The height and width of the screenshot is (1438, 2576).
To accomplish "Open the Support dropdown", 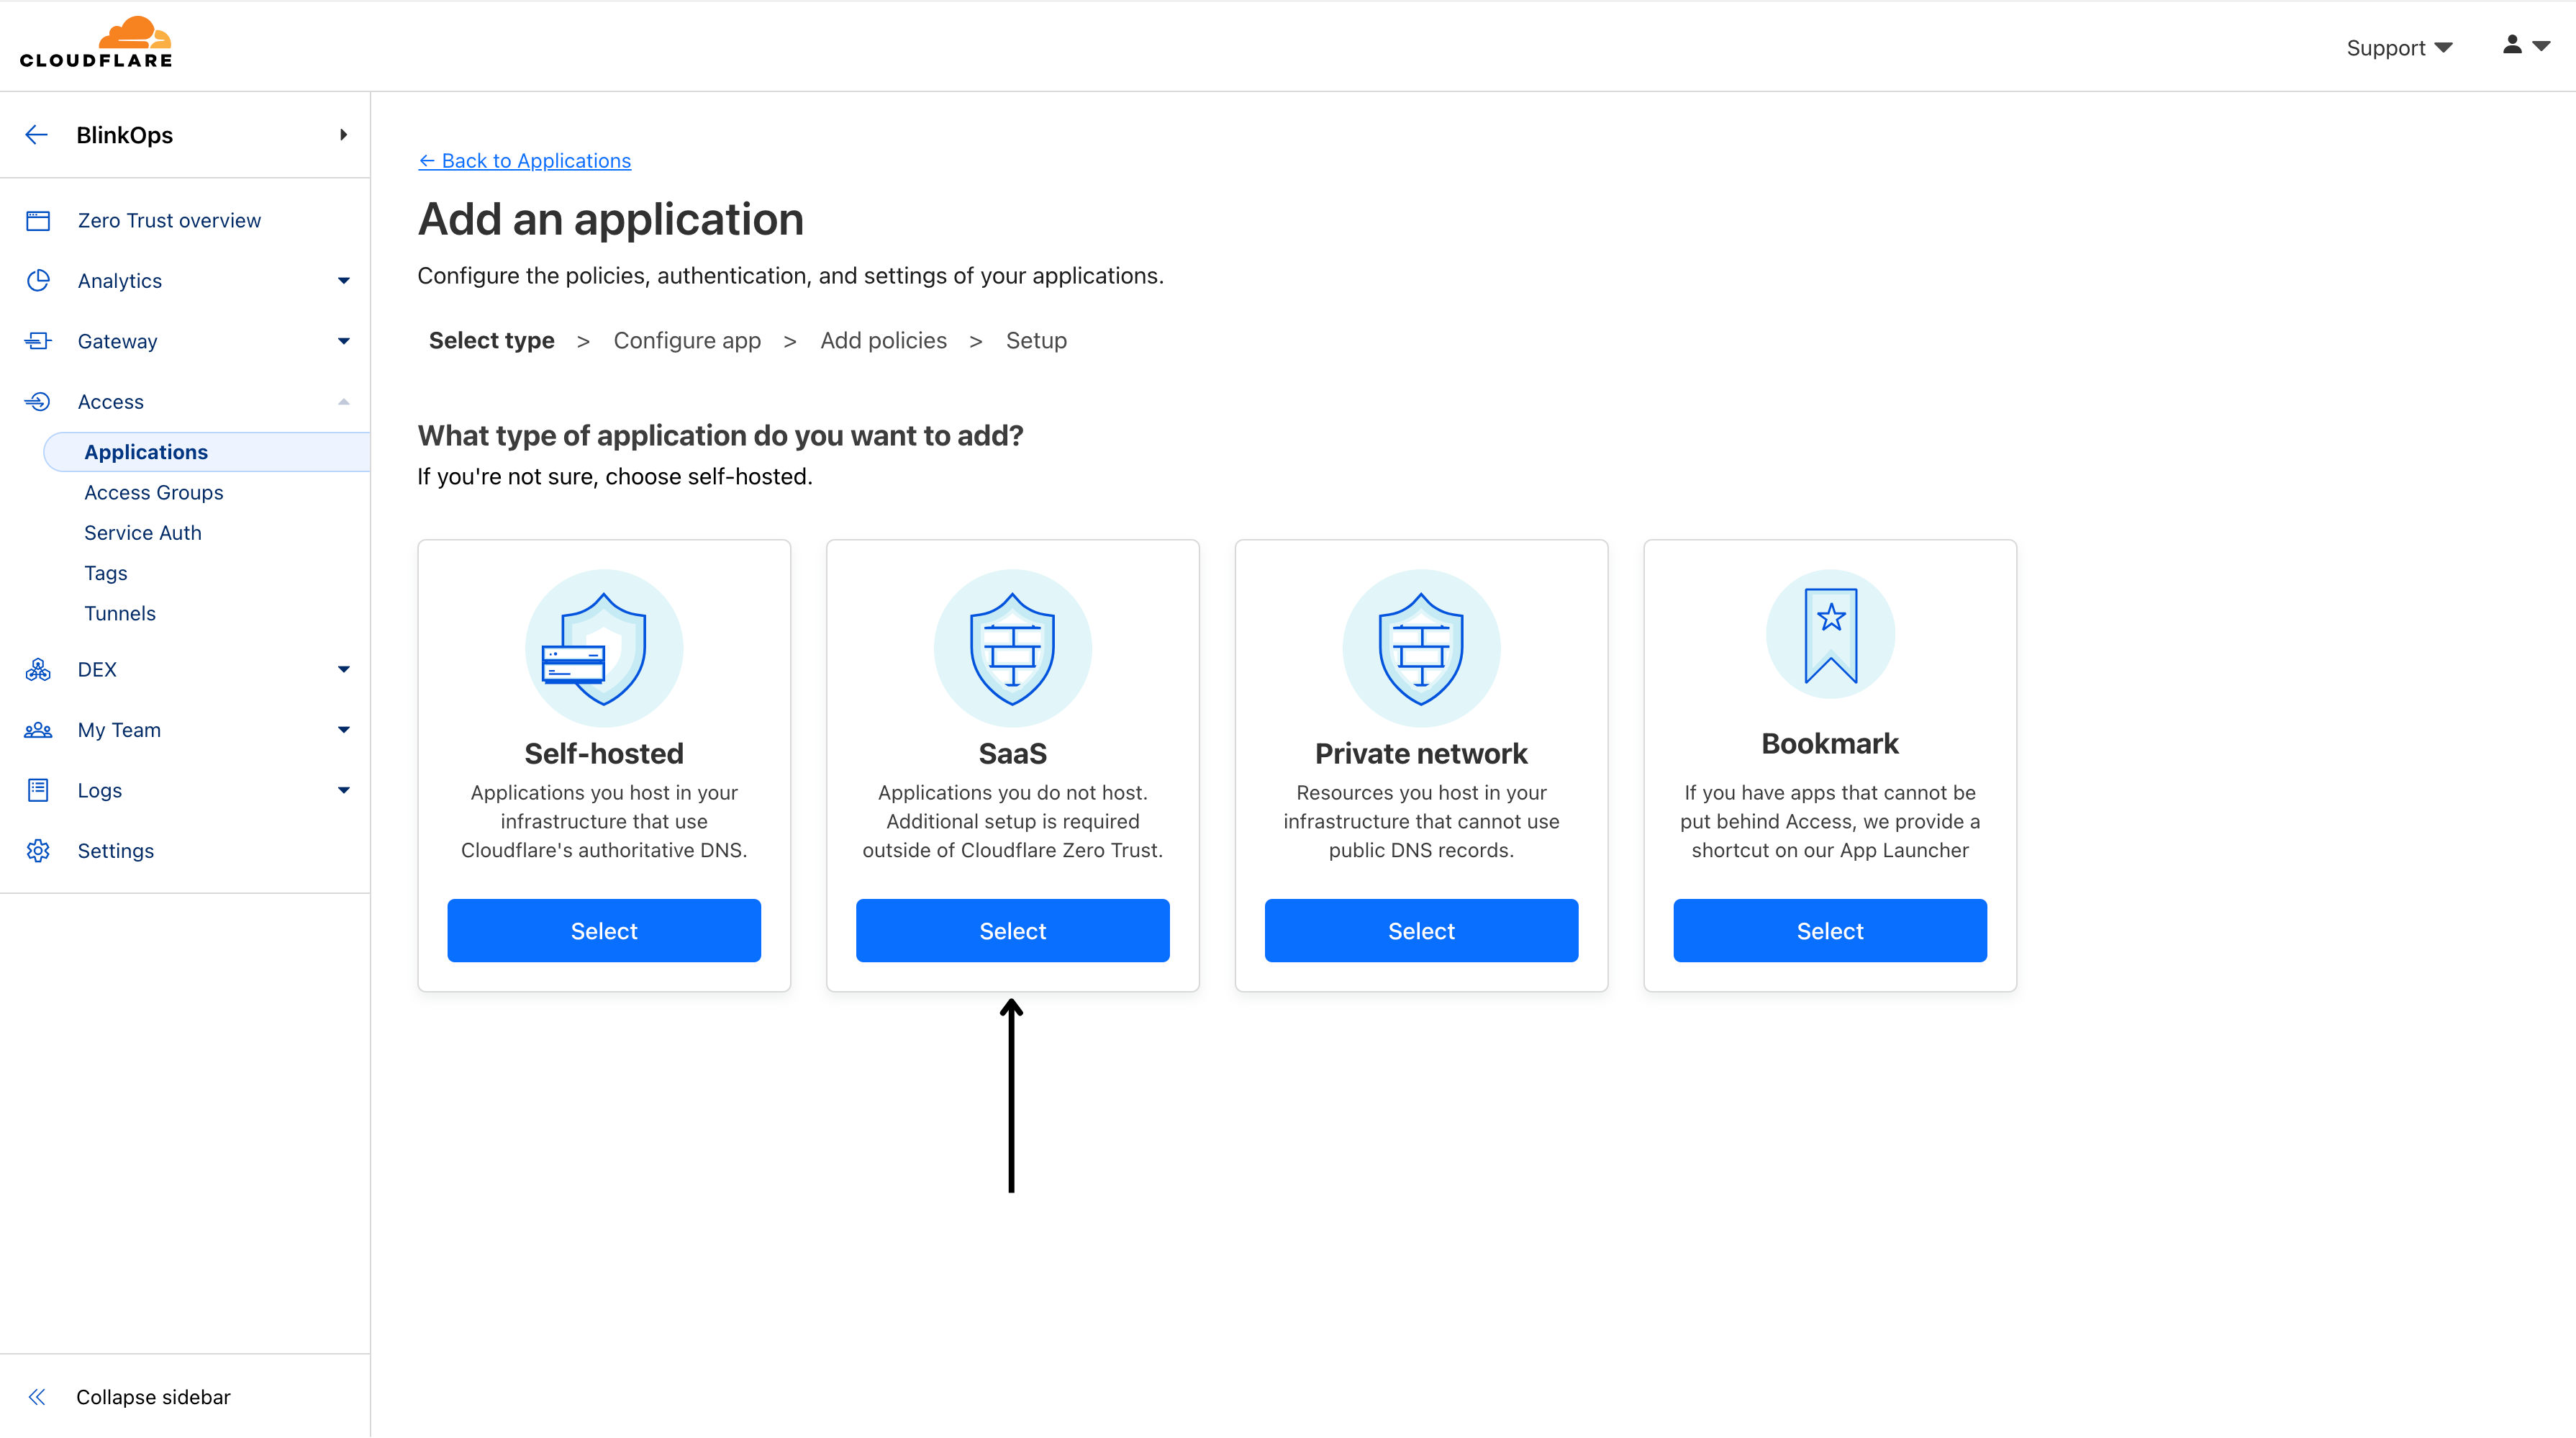I will pos(2399,48).
